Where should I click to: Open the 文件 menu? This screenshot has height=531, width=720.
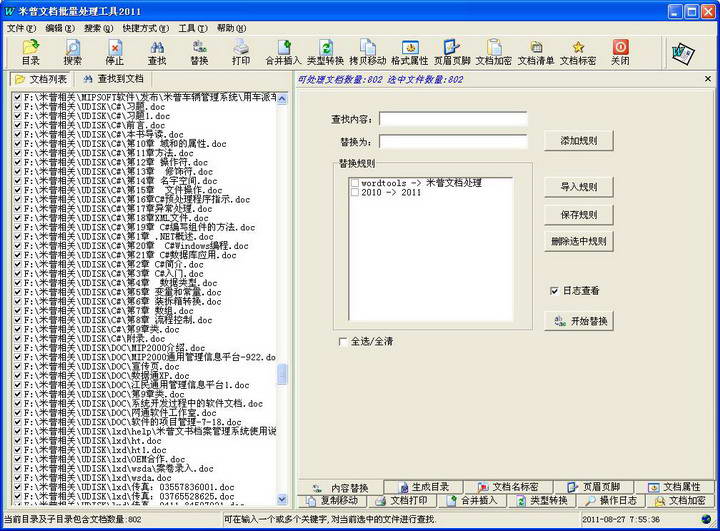(x=21, y=28)
